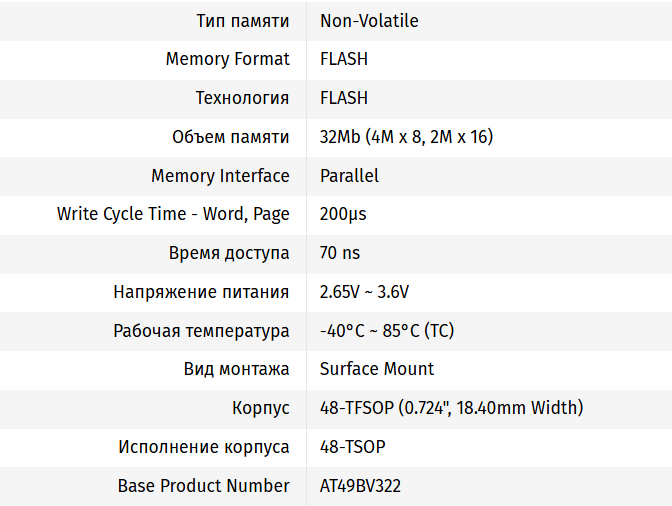Click the 'Surface Mount' value
Image resolution: width=672 pixels, height=506 pixels.
(x=377, y=369)
